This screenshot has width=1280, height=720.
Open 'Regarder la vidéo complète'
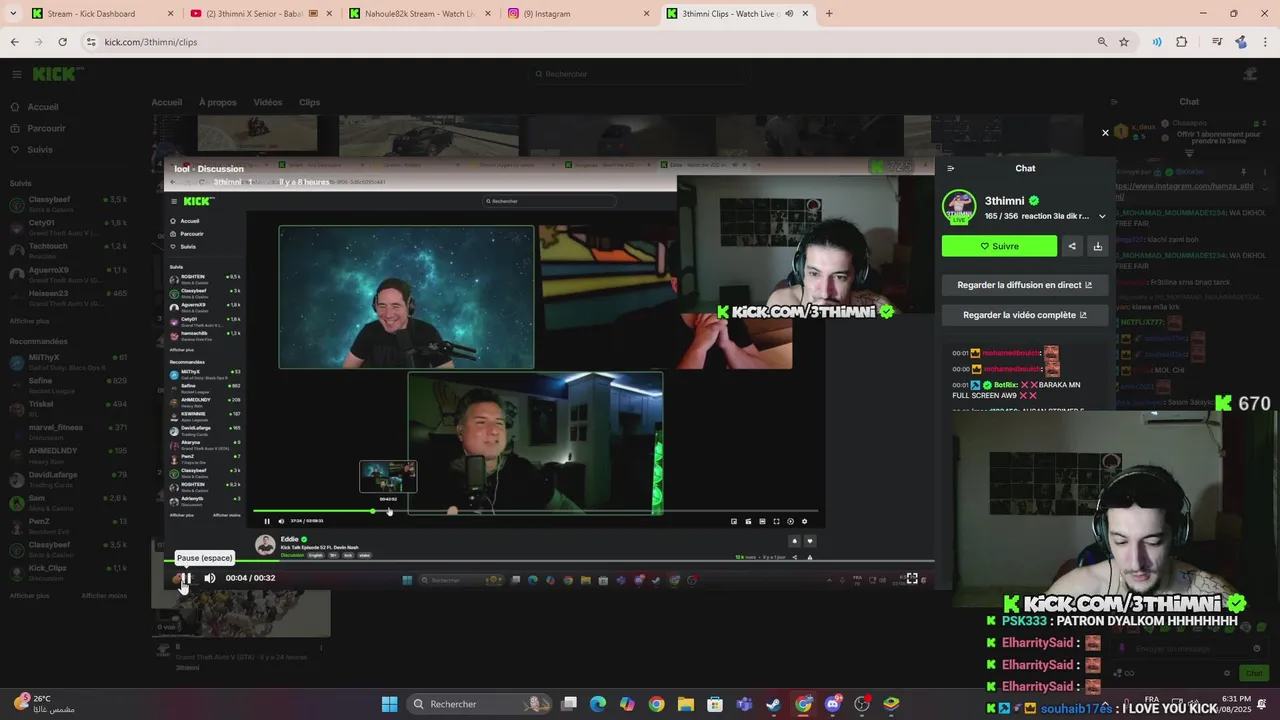click(x=1025, y=315)
